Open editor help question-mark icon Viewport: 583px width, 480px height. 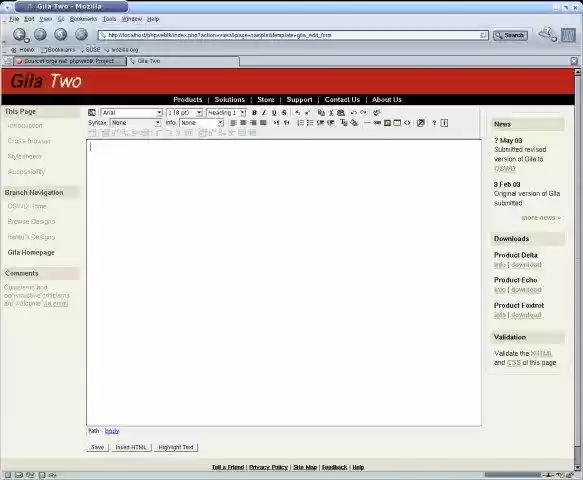coord(434,123)
